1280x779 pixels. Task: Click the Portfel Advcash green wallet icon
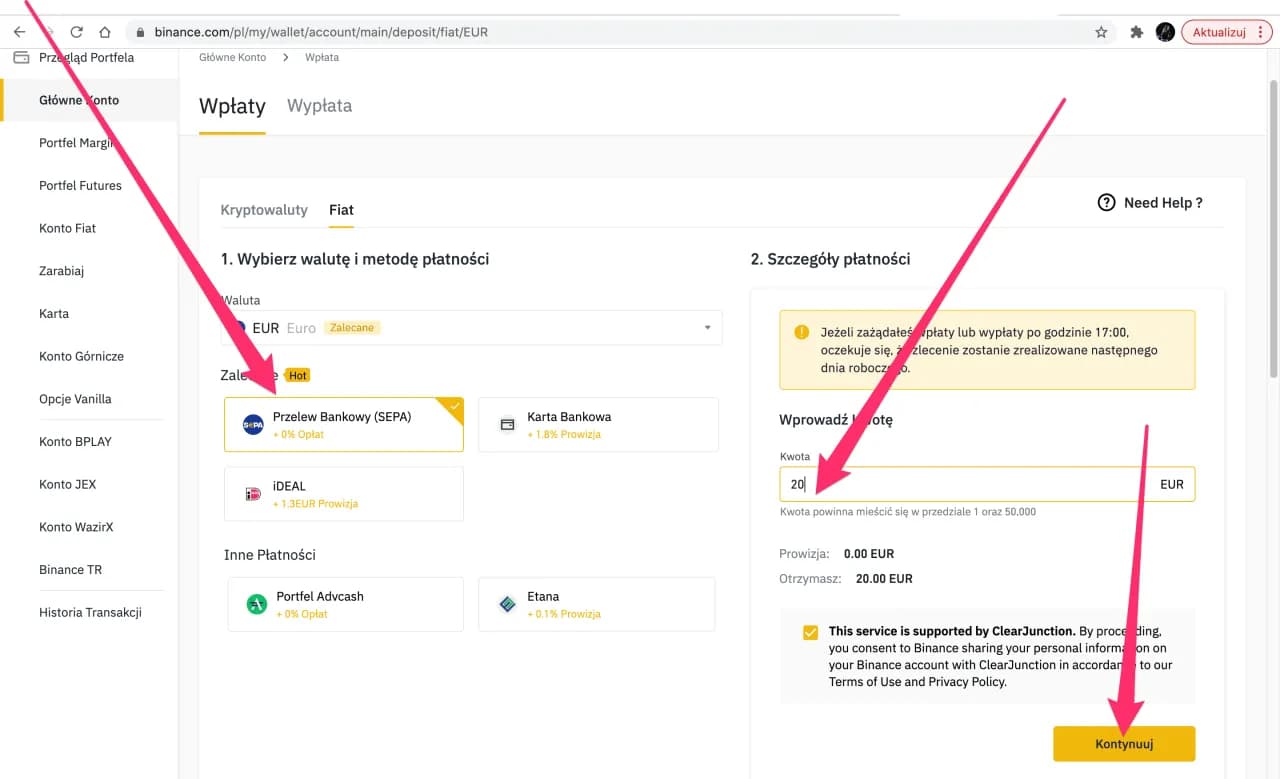click(x=255, y=604)
